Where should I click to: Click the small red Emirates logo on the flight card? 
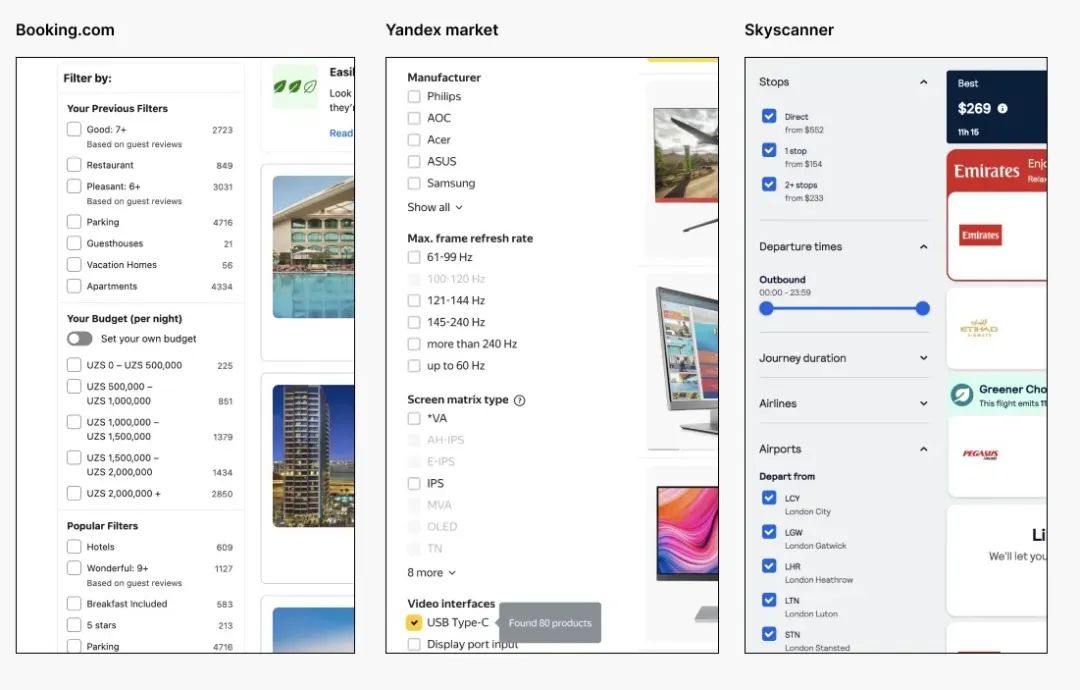pos(980,236)
